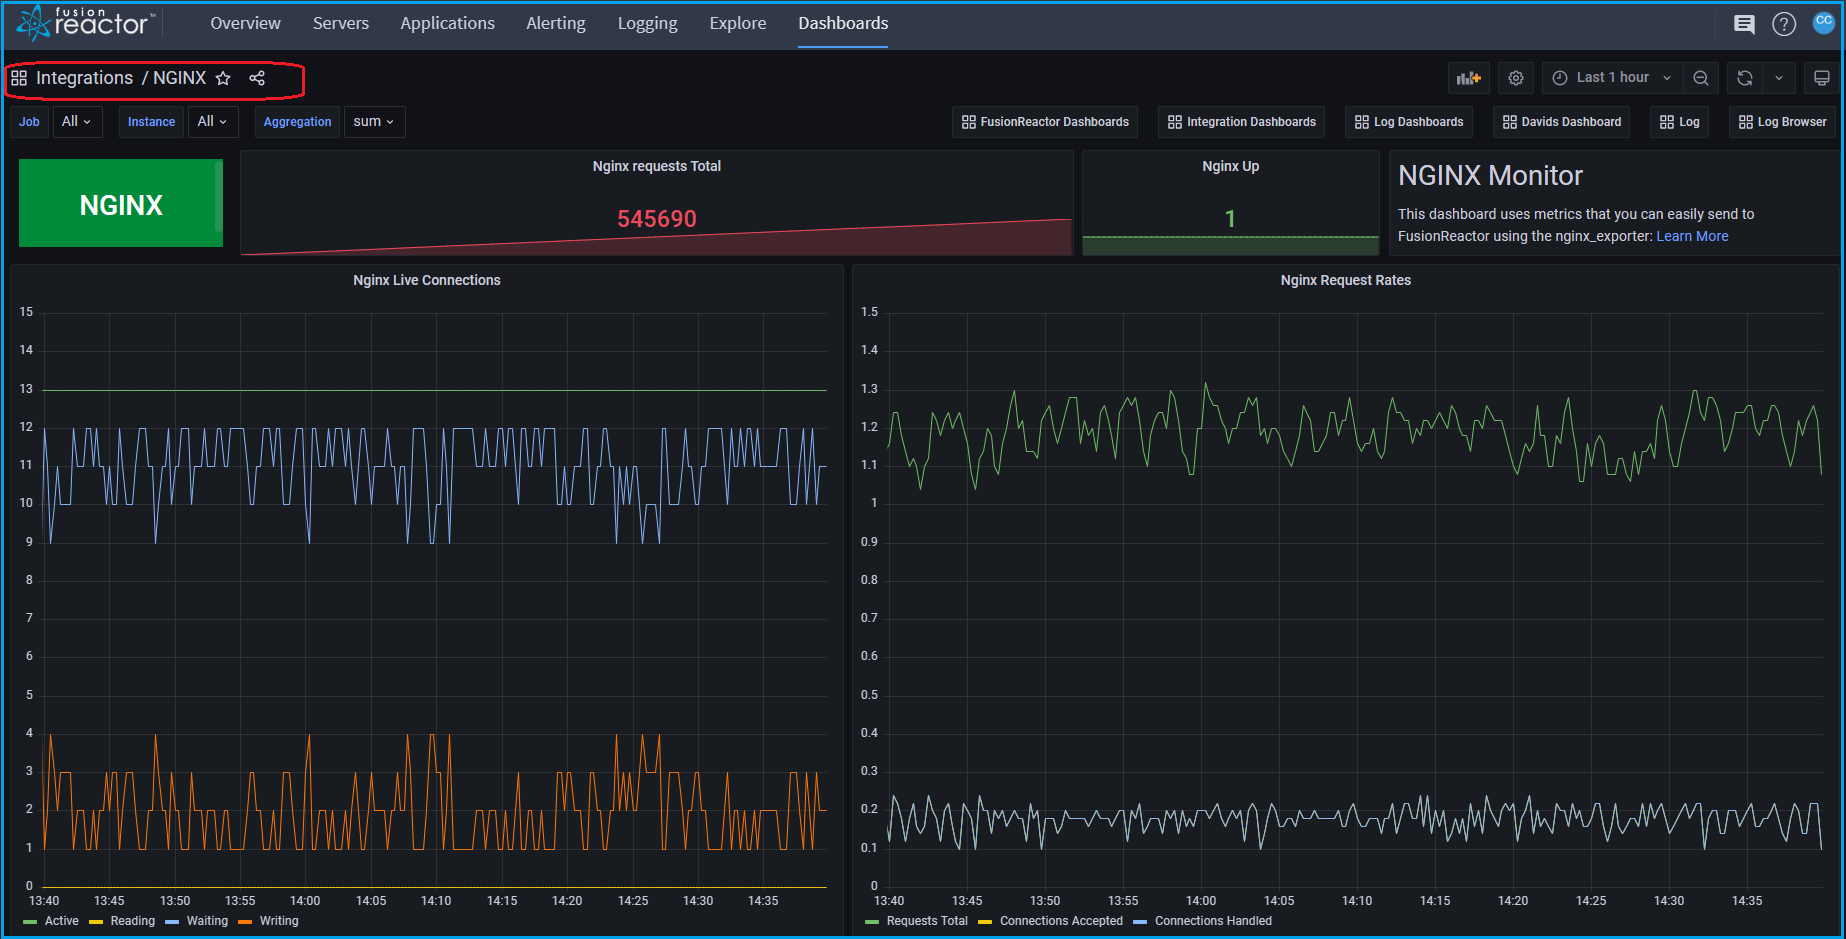Click the Integrations breadcrumb
1846x939 pixels.
(x=84, y=78)
